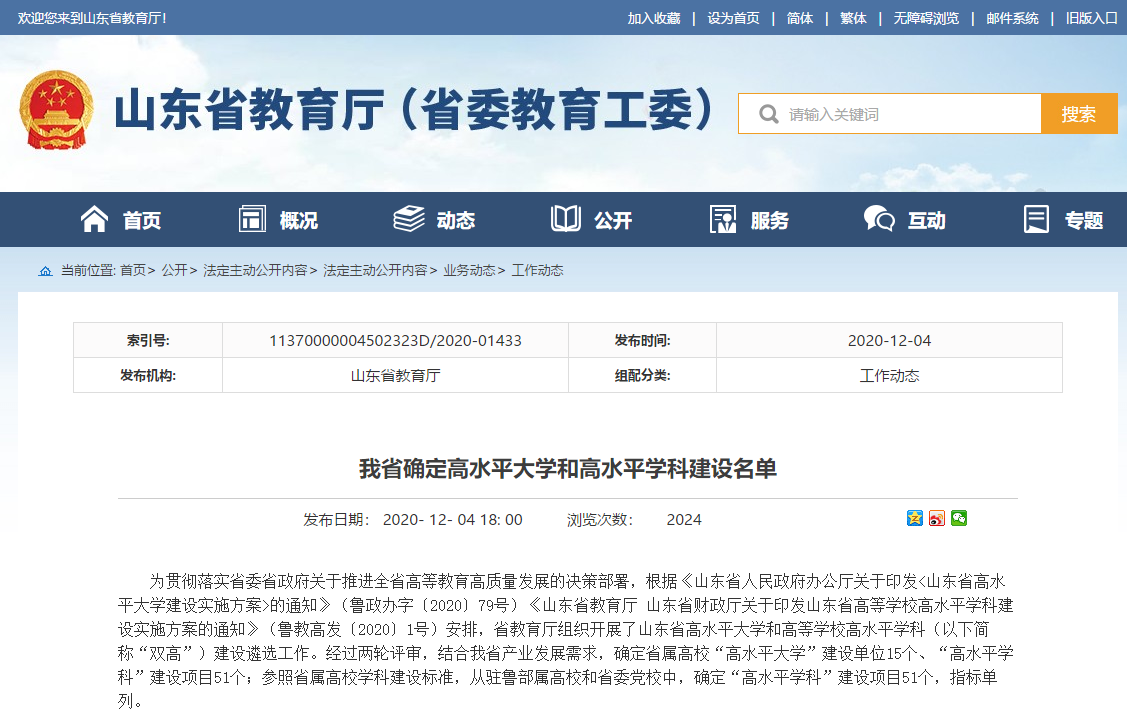Type in the 请输入关键词 search field
The image size is (1127, 716).
point(905,114)
